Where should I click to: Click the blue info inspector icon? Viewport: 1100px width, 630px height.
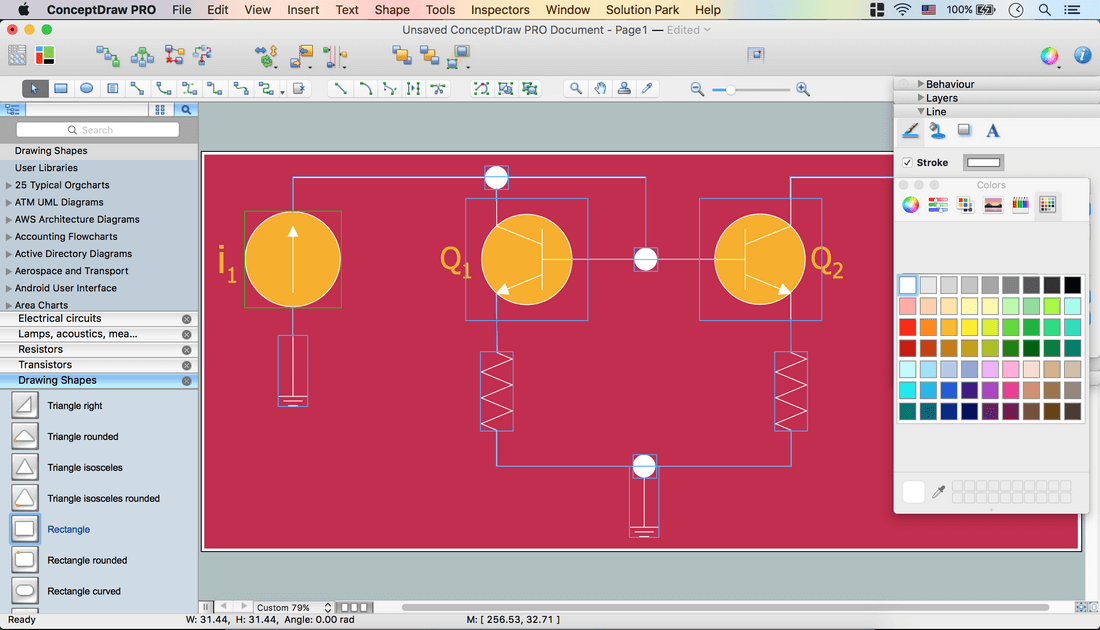click(1082, 56)
